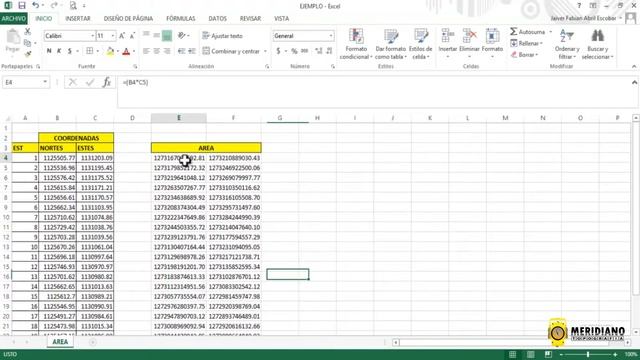Image resolution: width=640 pixels, height=360 pixels.
Task: Decrease font size with the smaller A icon
Action: [132, 36]
